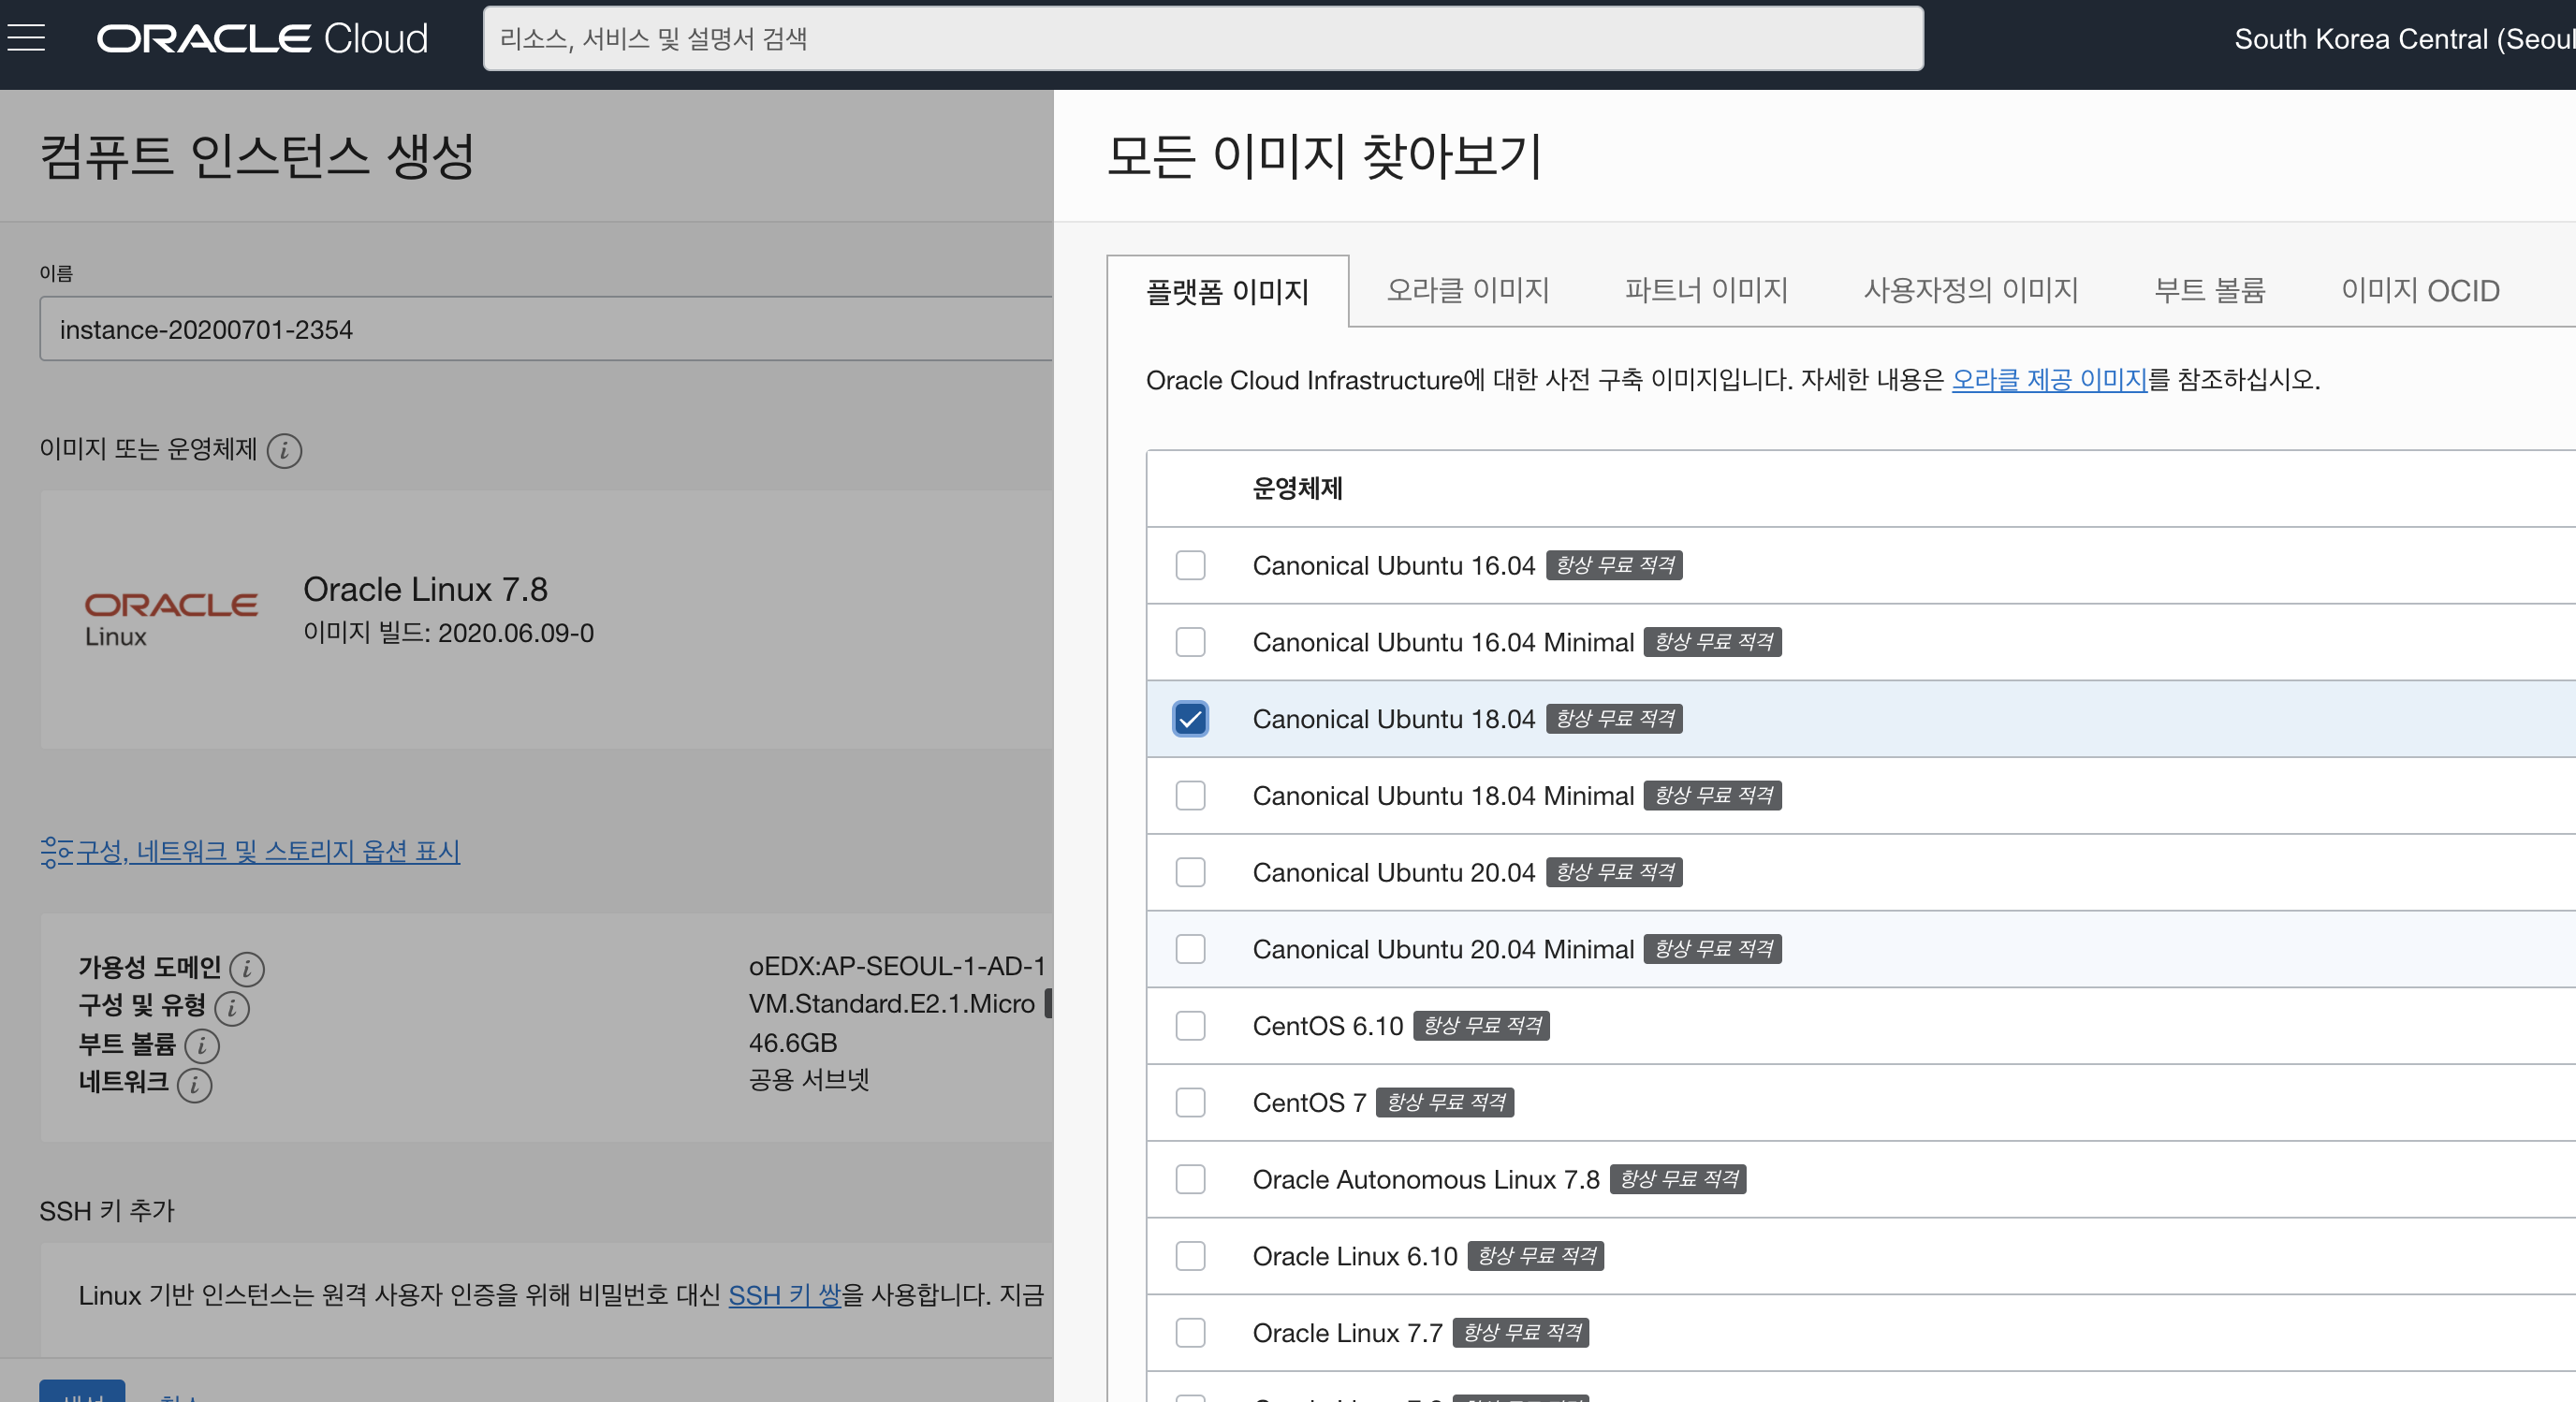2576x1402 pixels.
Task: Click info icon next to 이미지 또는 운영체제
Action: [x=284, y=451]
